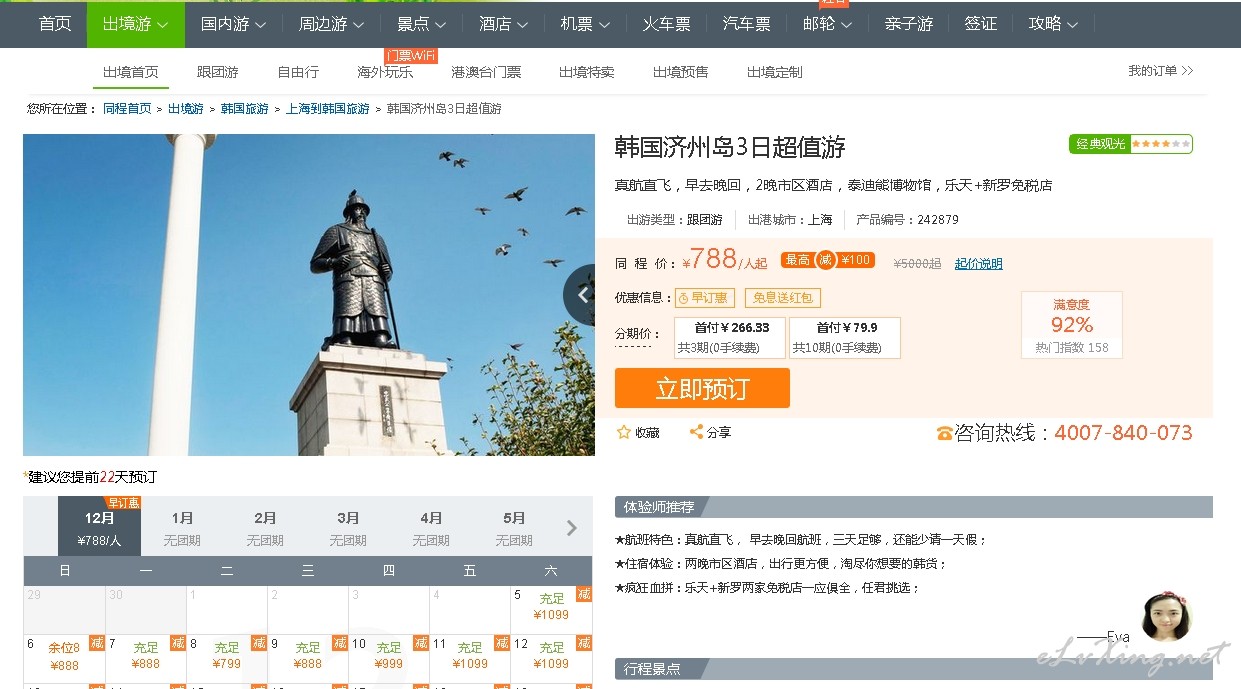Image resolution: width=1241 pixels, height=689 pixels.
Task: Expand the 国内游 navigation menu
Action: (x=234, y=24)
